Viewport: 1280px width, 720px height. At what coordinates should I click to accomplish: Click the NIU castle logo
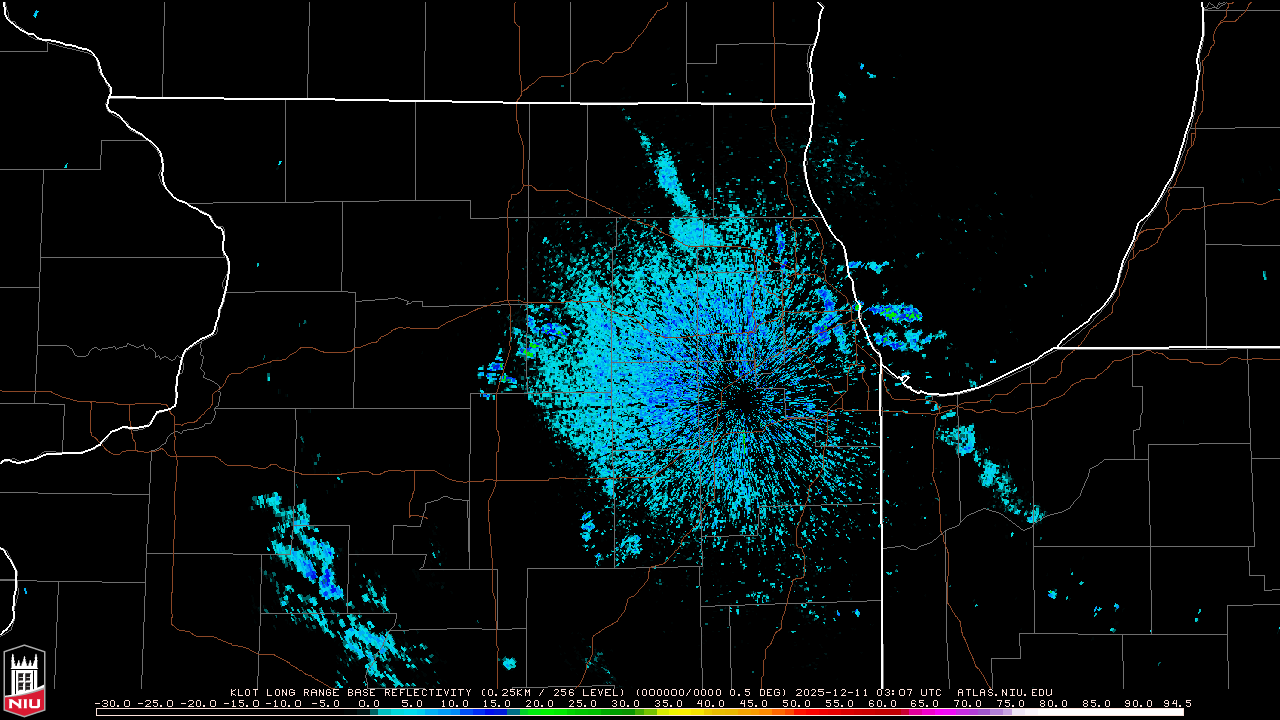24,680
